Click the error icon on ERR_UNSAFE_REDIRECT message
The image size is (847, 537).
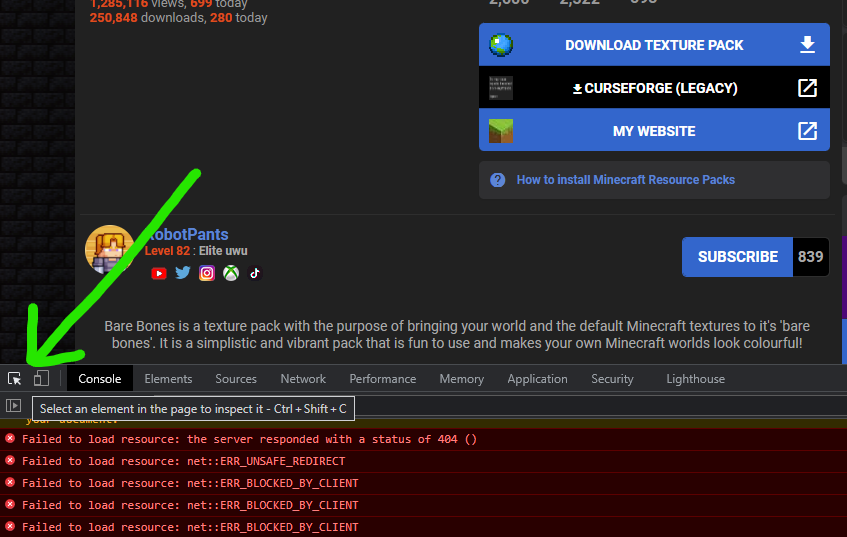pos(10,461)
